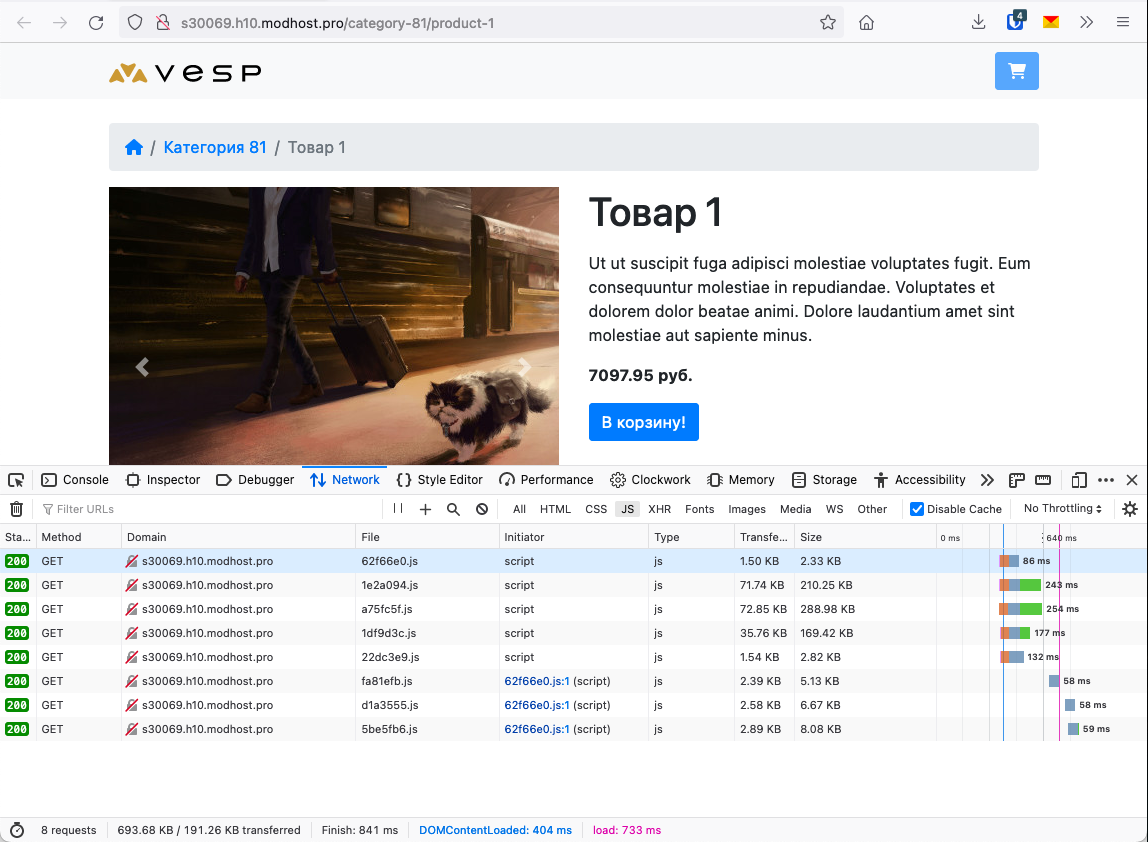Expand more devtools tabs chevron
This screenshot has height=842, width=1148.
click(987, 480)
